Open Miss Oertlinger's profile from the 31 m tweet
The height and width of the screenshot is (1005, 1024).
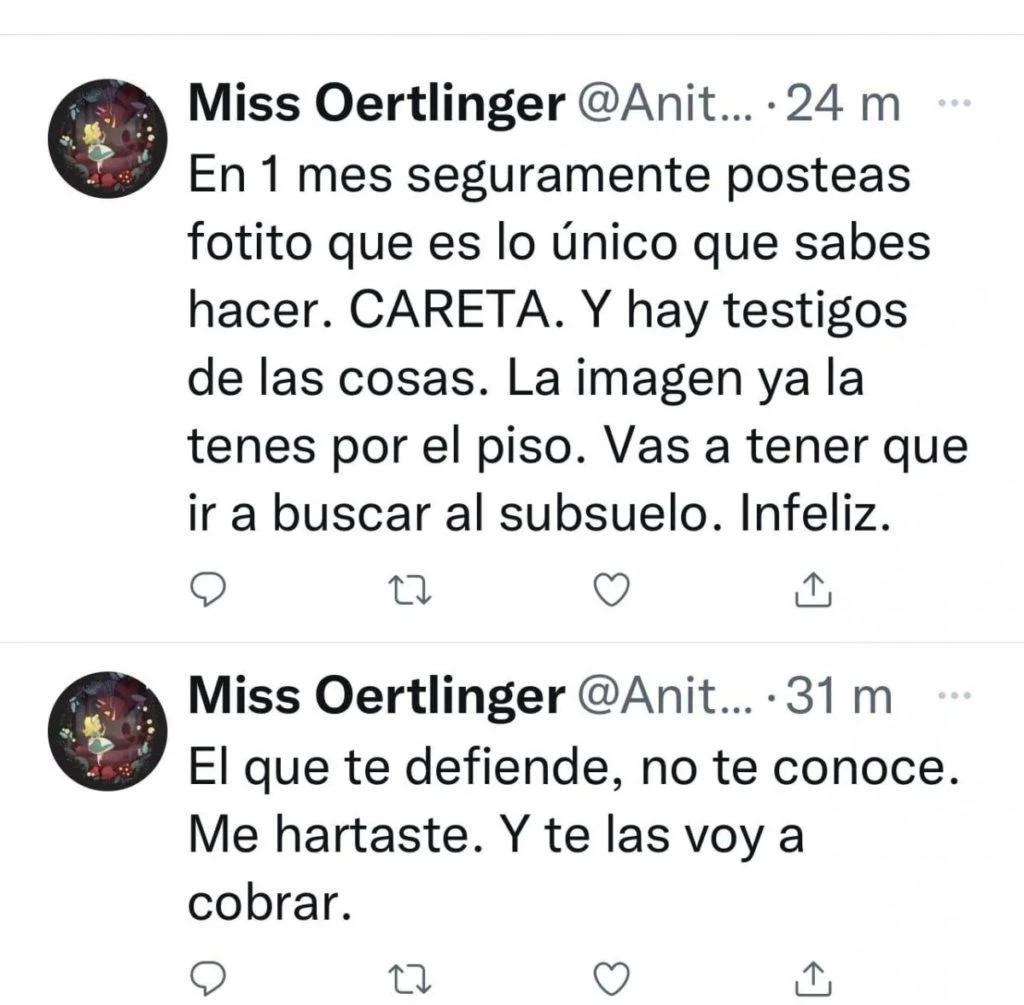(x=376, y=696)
